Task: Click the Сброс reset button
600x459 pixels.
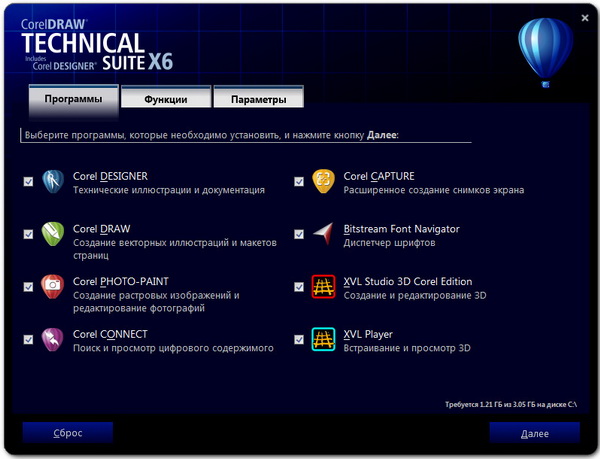Action: tap(67, 433)
